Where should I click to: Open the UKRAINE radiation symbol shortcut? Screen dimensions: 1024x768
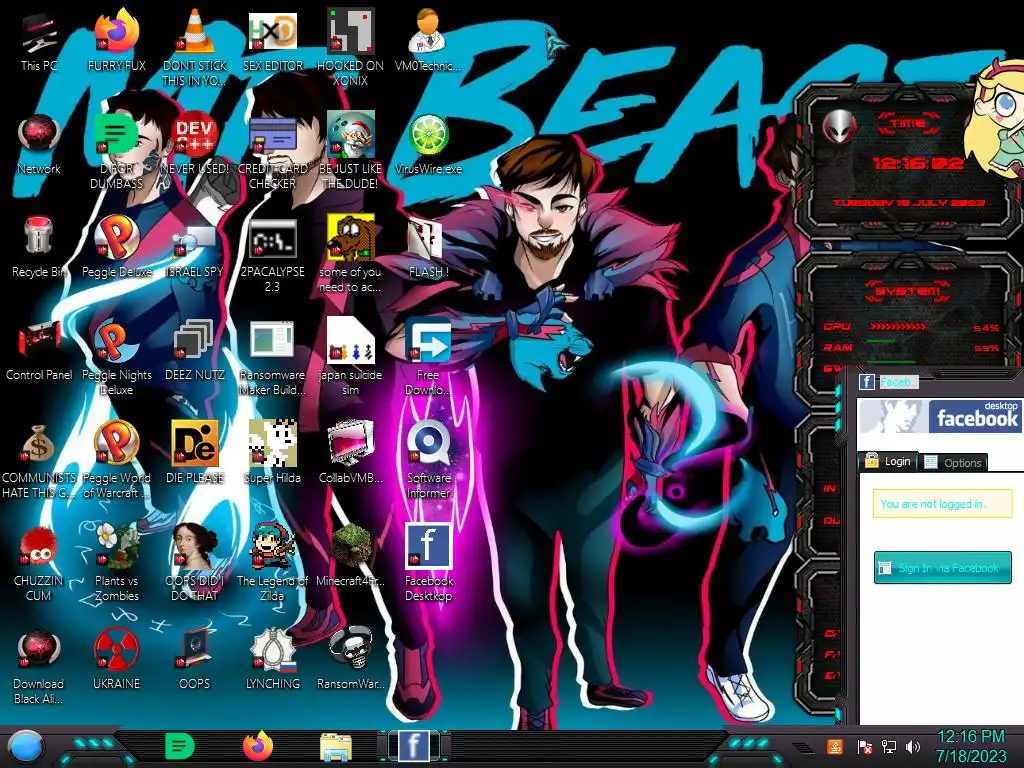pos(117,649)
